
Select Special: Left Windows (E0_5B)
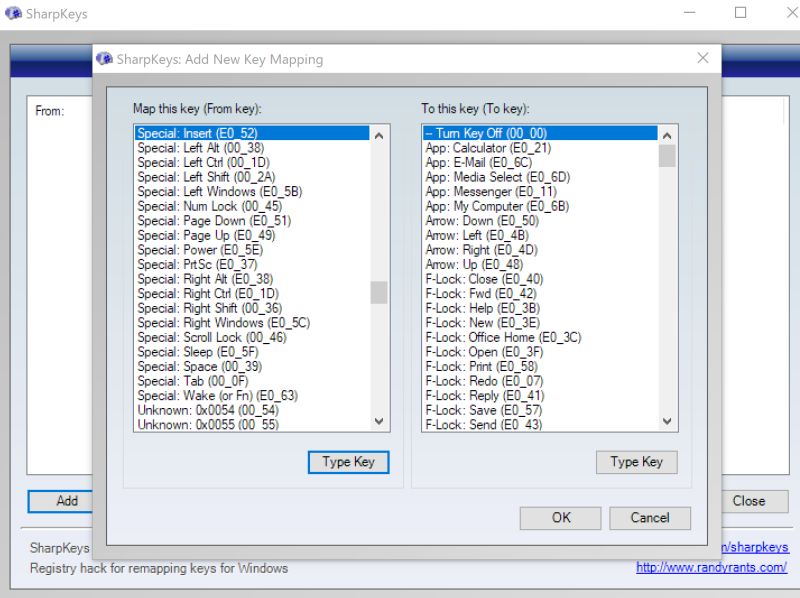pyautogui.click(x=252, y=191)
